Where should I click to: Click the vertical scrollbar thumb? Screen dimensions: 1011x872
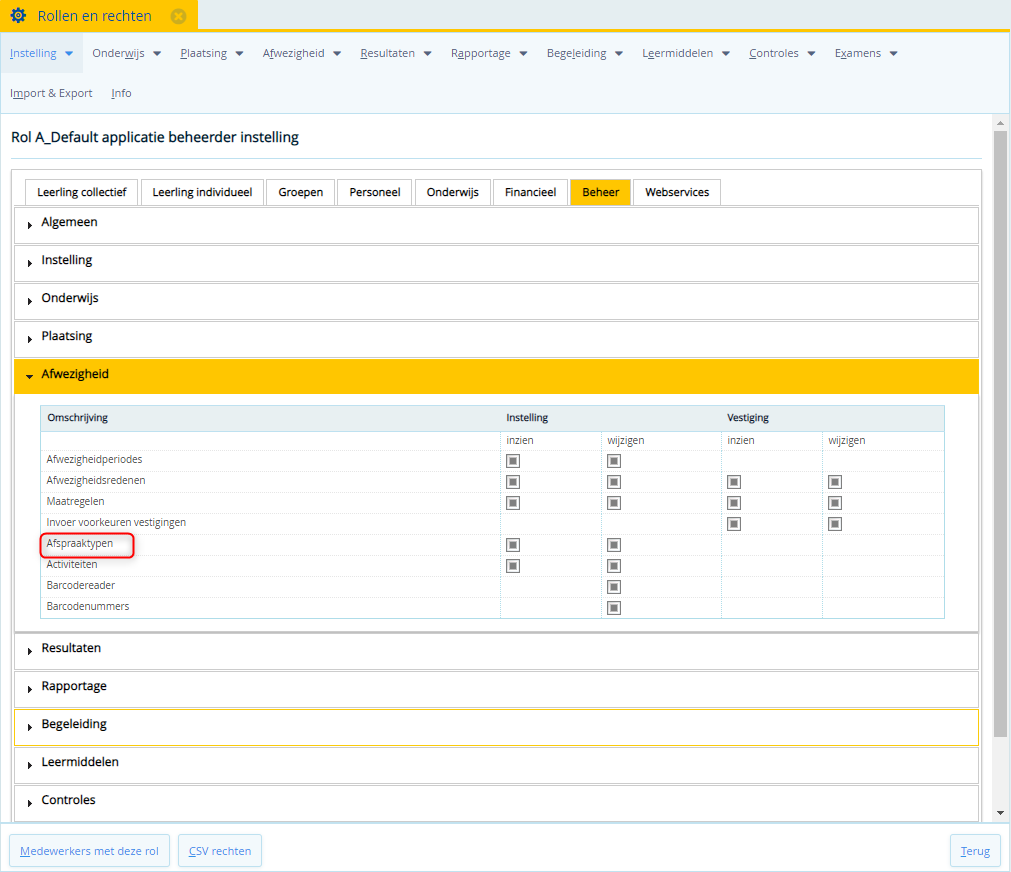[1000, 433]
